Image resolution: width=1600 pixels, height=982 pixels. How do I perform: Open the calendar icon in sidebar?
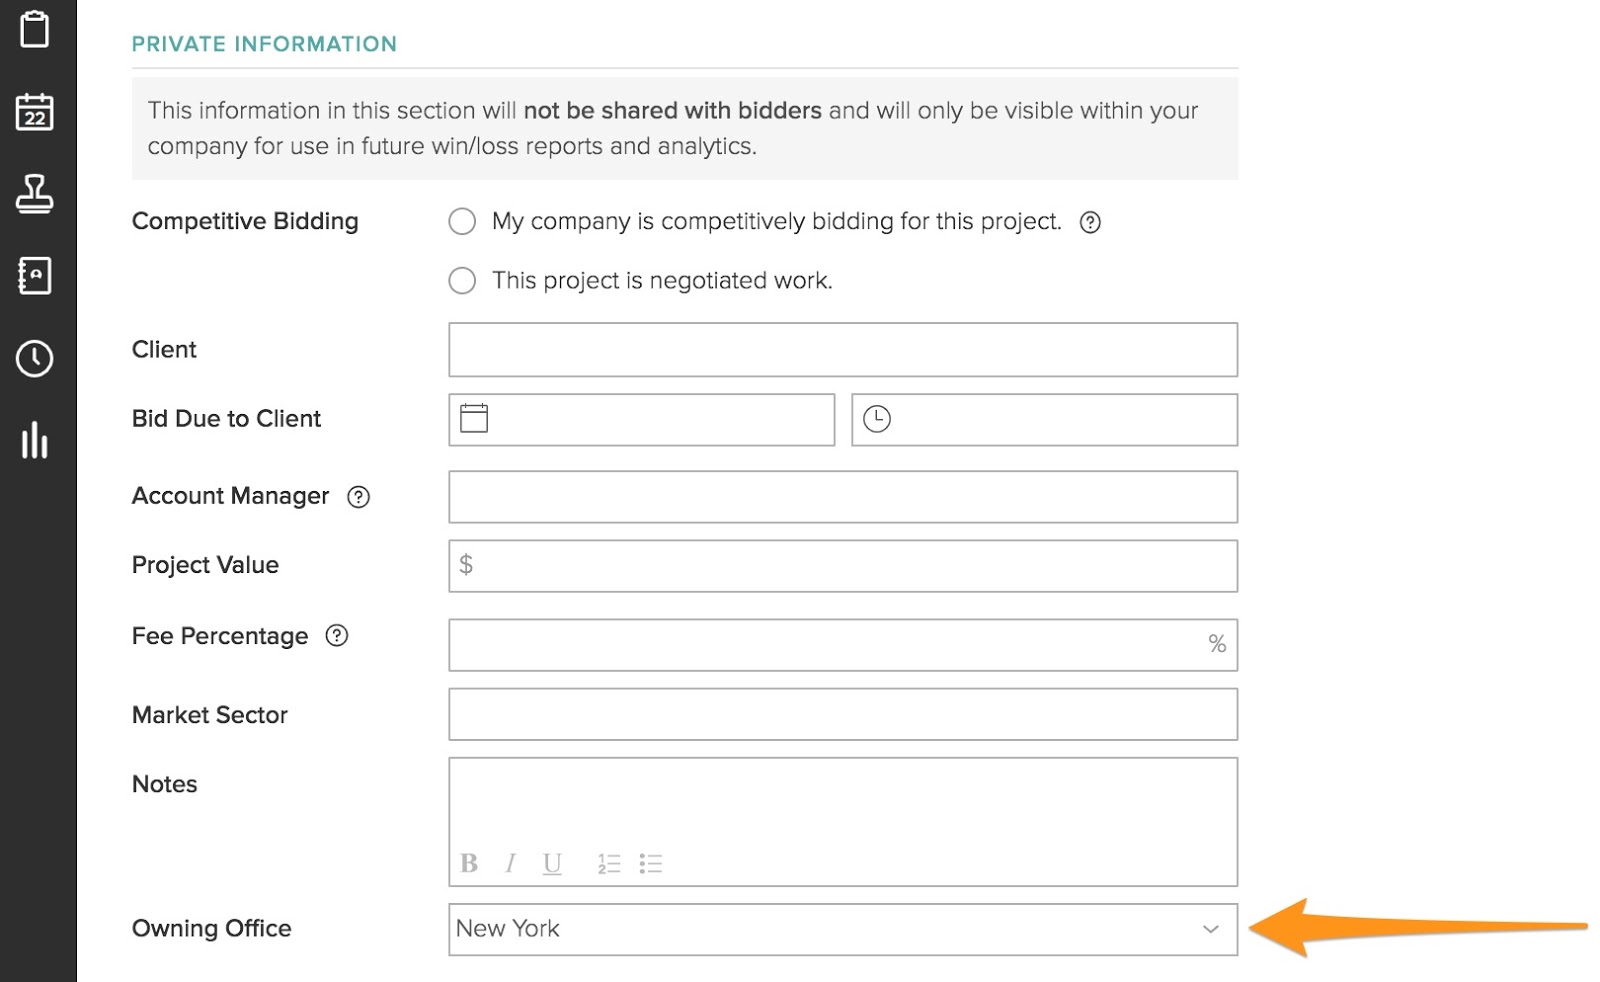35,112
